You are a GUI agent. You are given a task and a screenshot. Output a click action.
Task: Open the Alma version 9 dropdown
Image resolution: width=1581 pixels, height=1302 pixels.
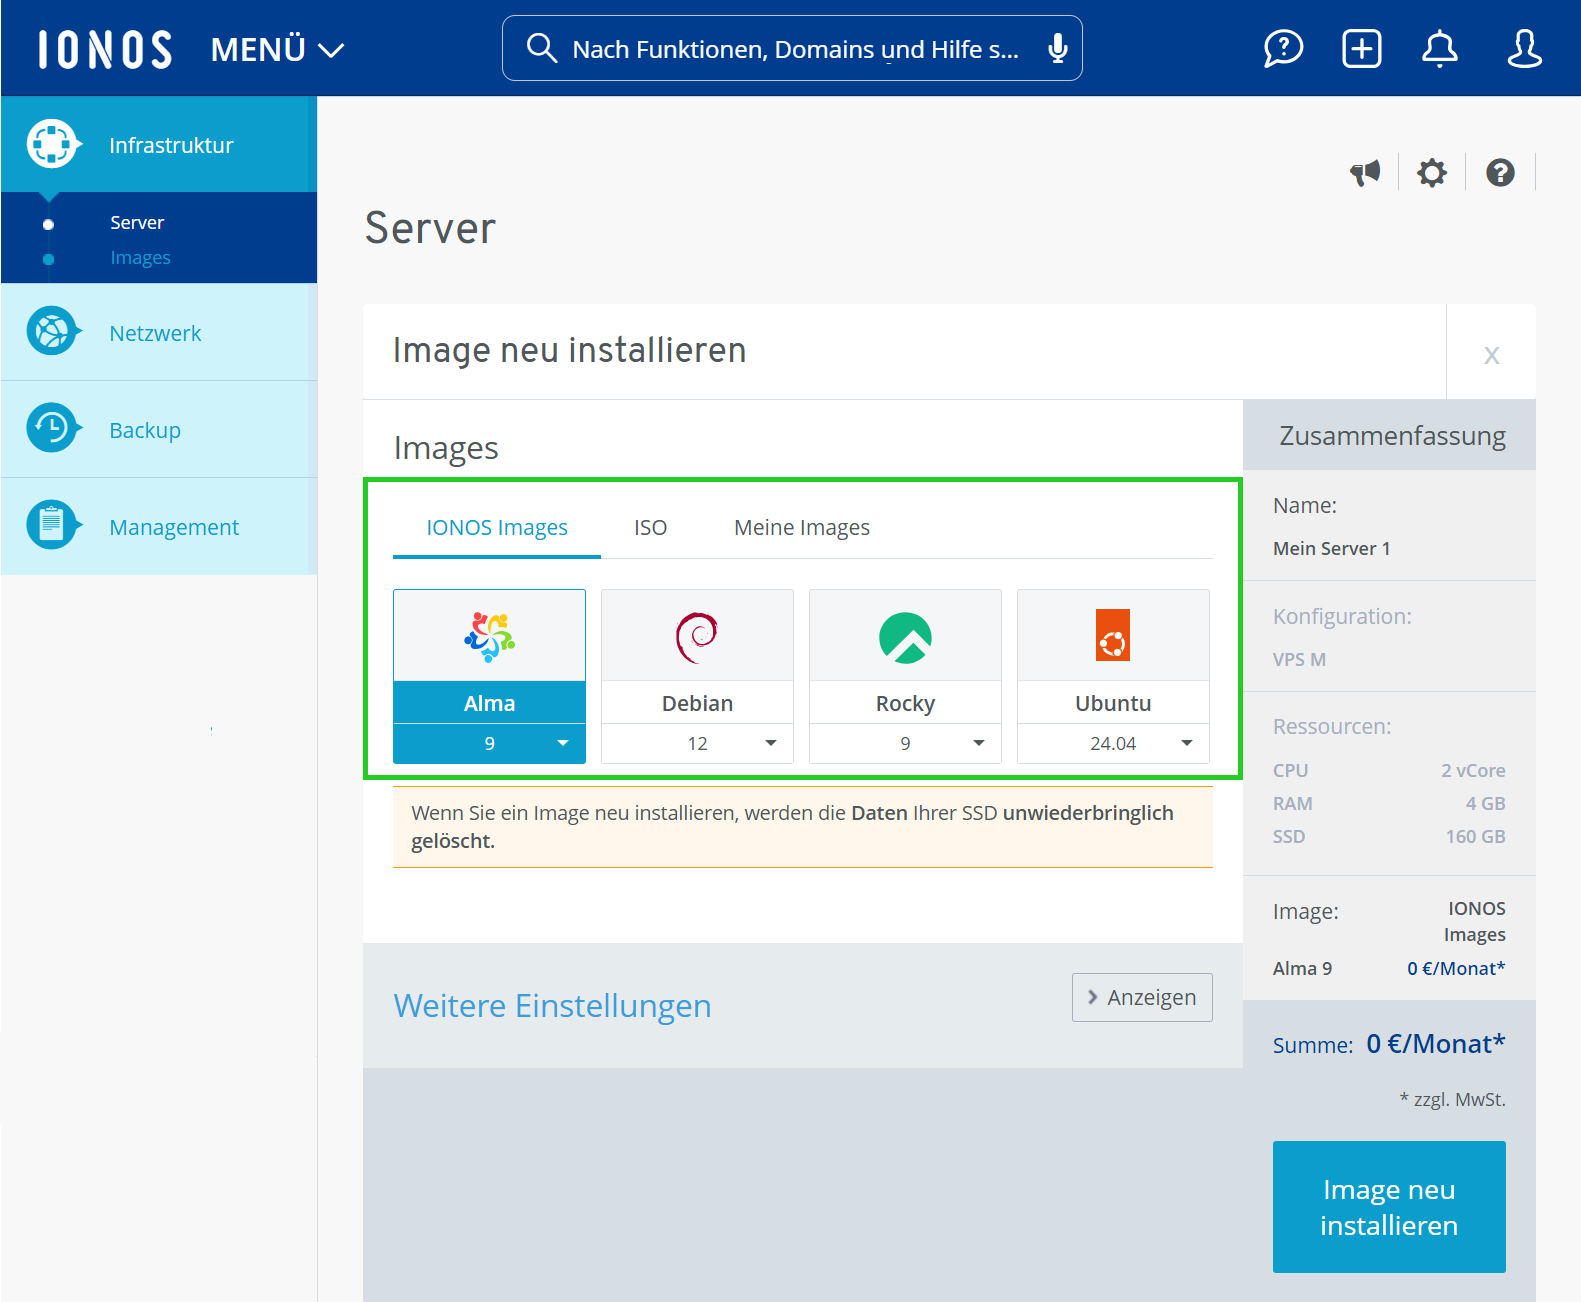(x=489, y=743)
